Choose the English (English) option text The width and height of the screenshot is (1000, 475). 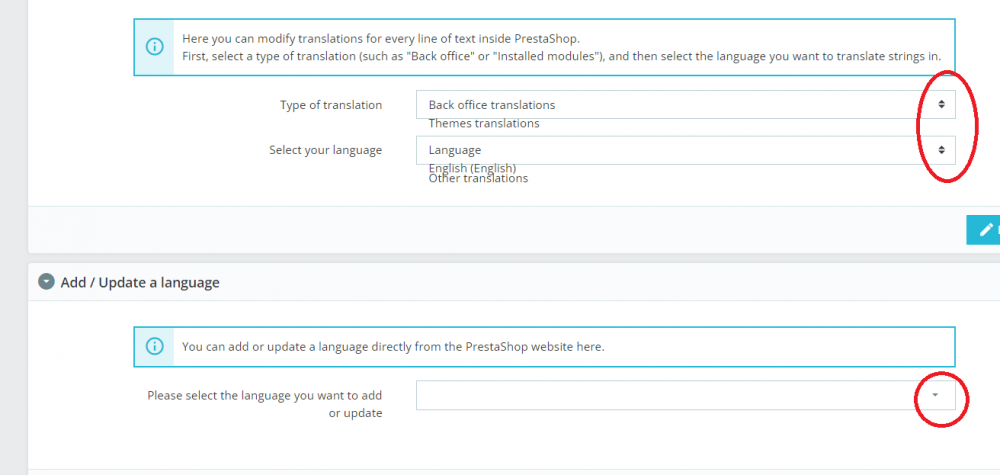coord(471,168)
